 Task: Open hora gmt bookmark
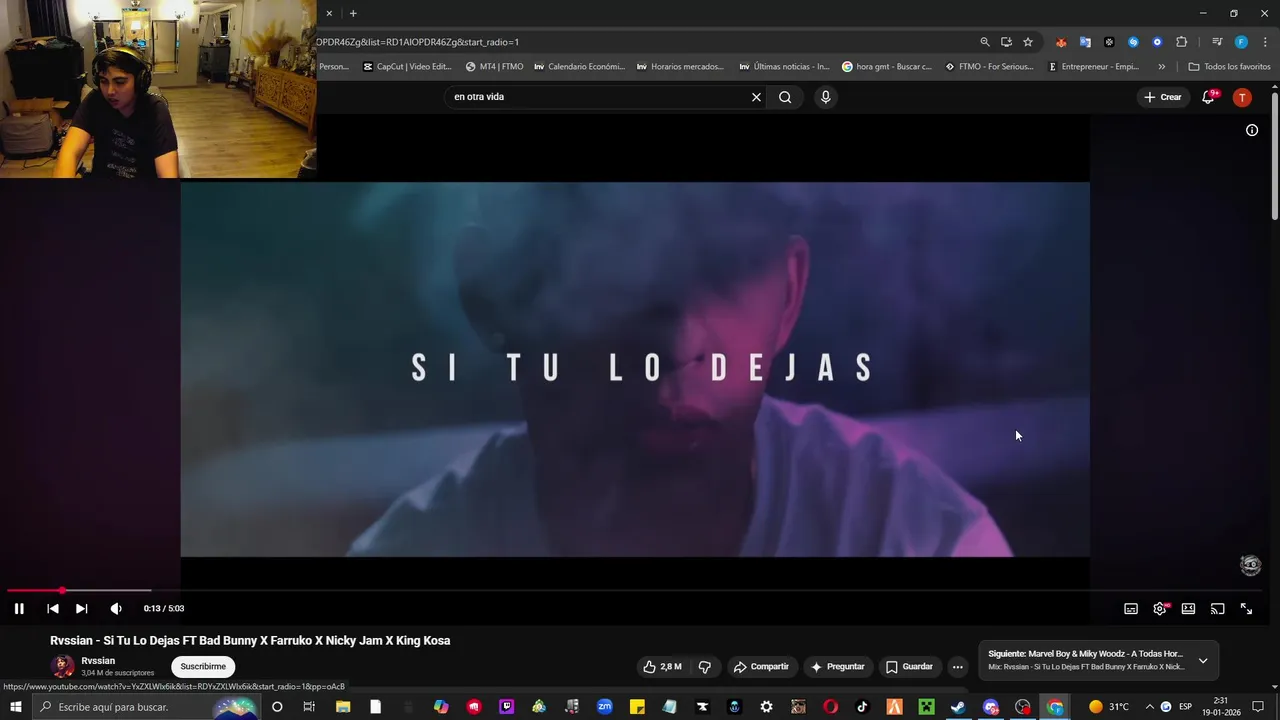(x=886, y=67)
